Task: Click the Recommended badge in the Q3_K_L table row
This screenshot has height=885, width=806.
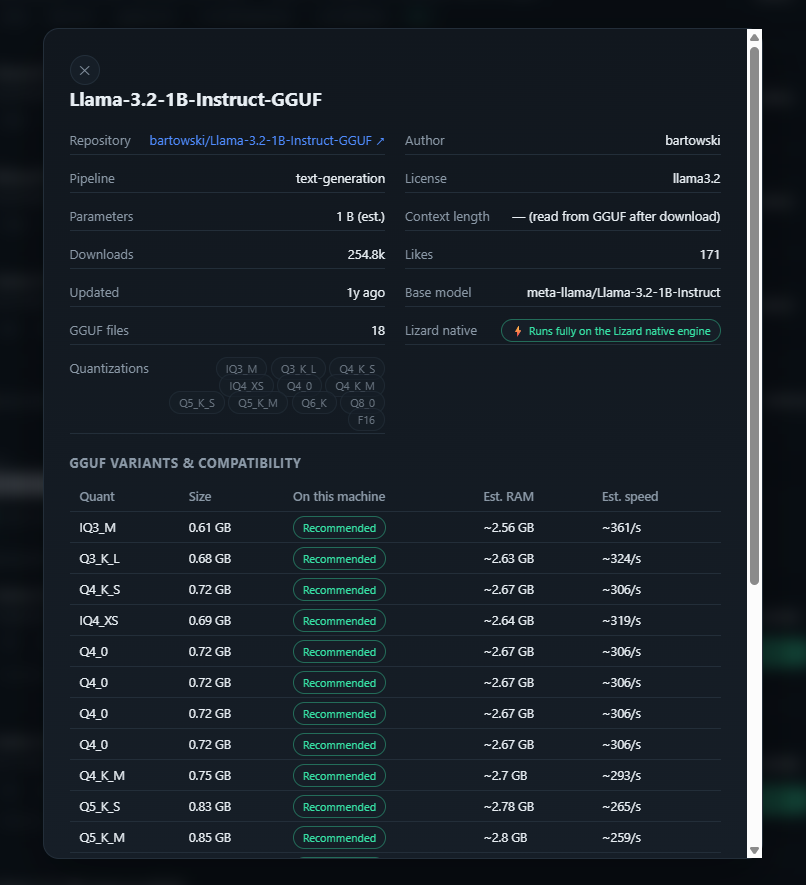Action: coord(339,559)
